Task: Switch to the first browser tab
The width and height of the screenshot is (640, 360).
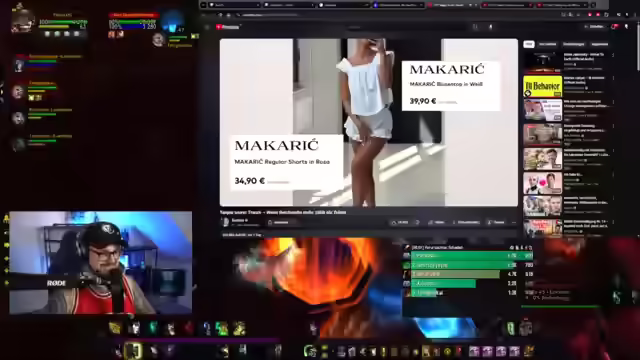Action: coord(234,5)
